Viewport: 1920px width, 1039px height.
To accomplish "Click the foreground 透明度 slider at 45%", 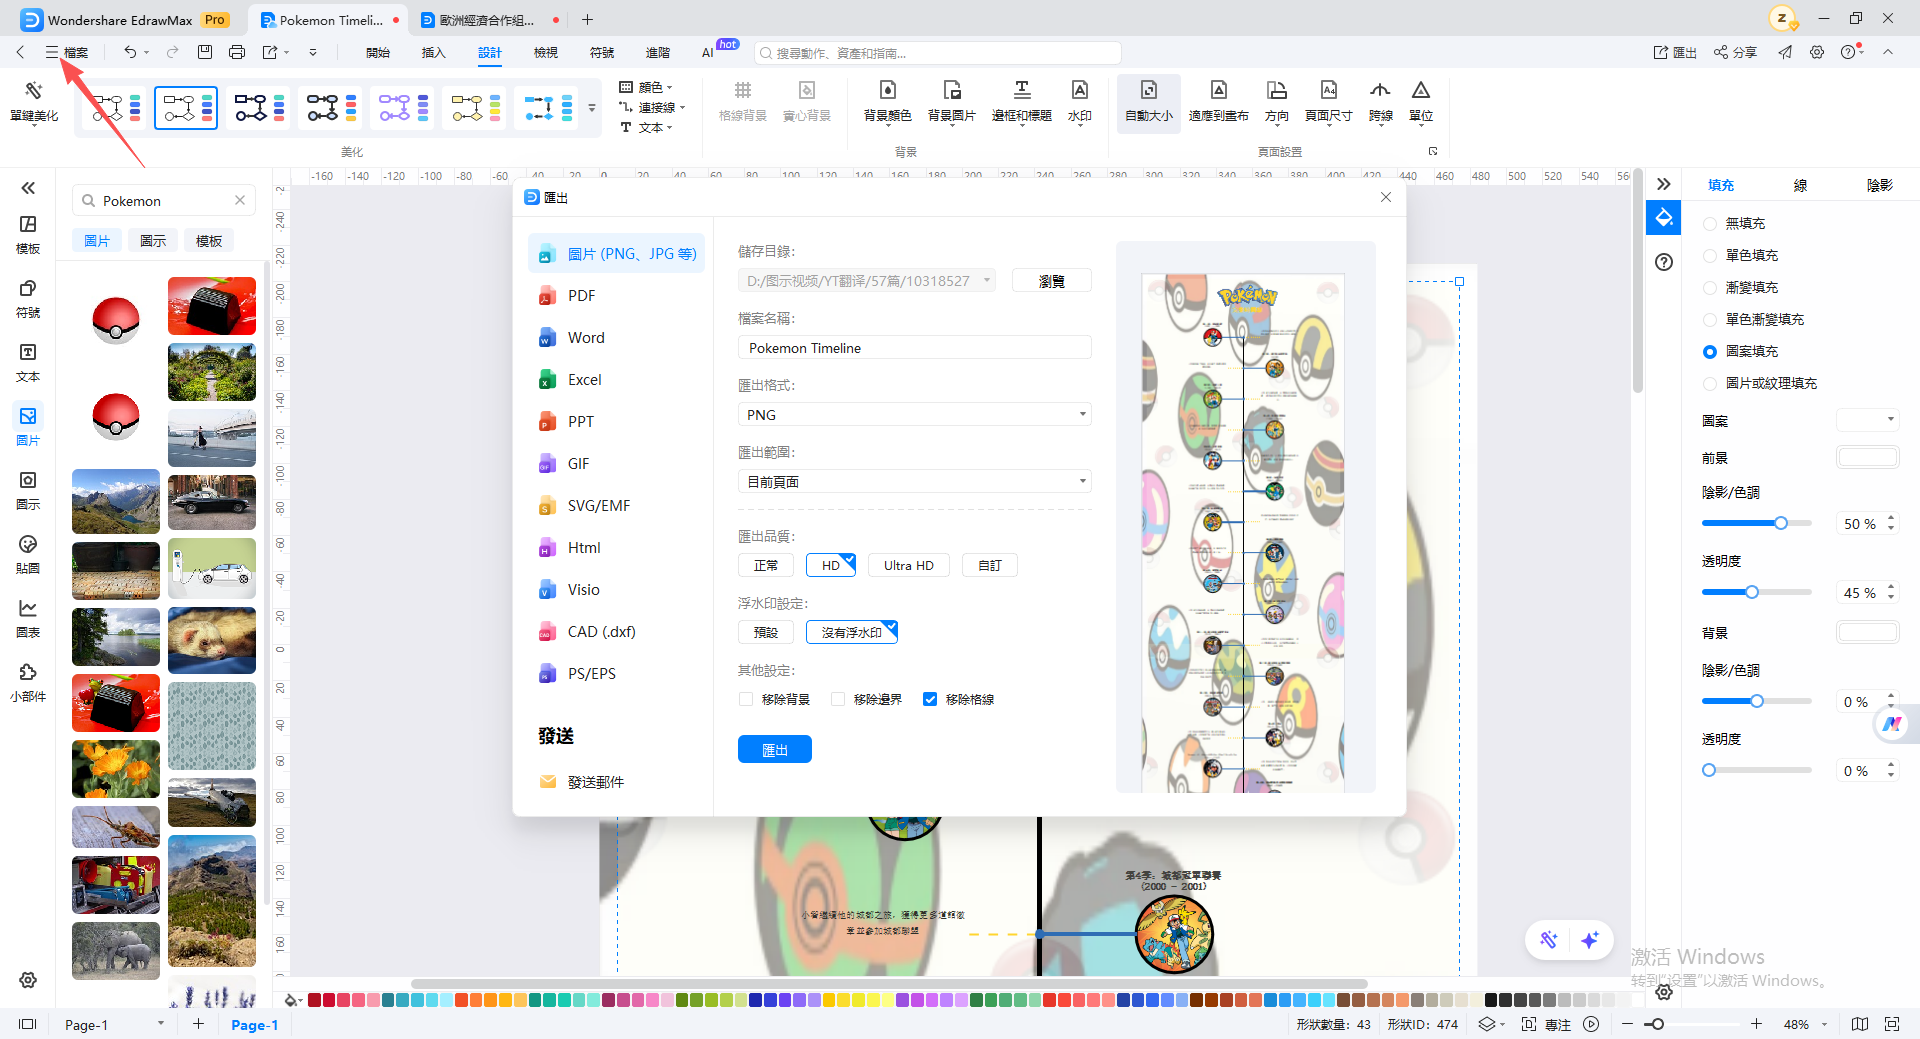I will coord(1752,592).
